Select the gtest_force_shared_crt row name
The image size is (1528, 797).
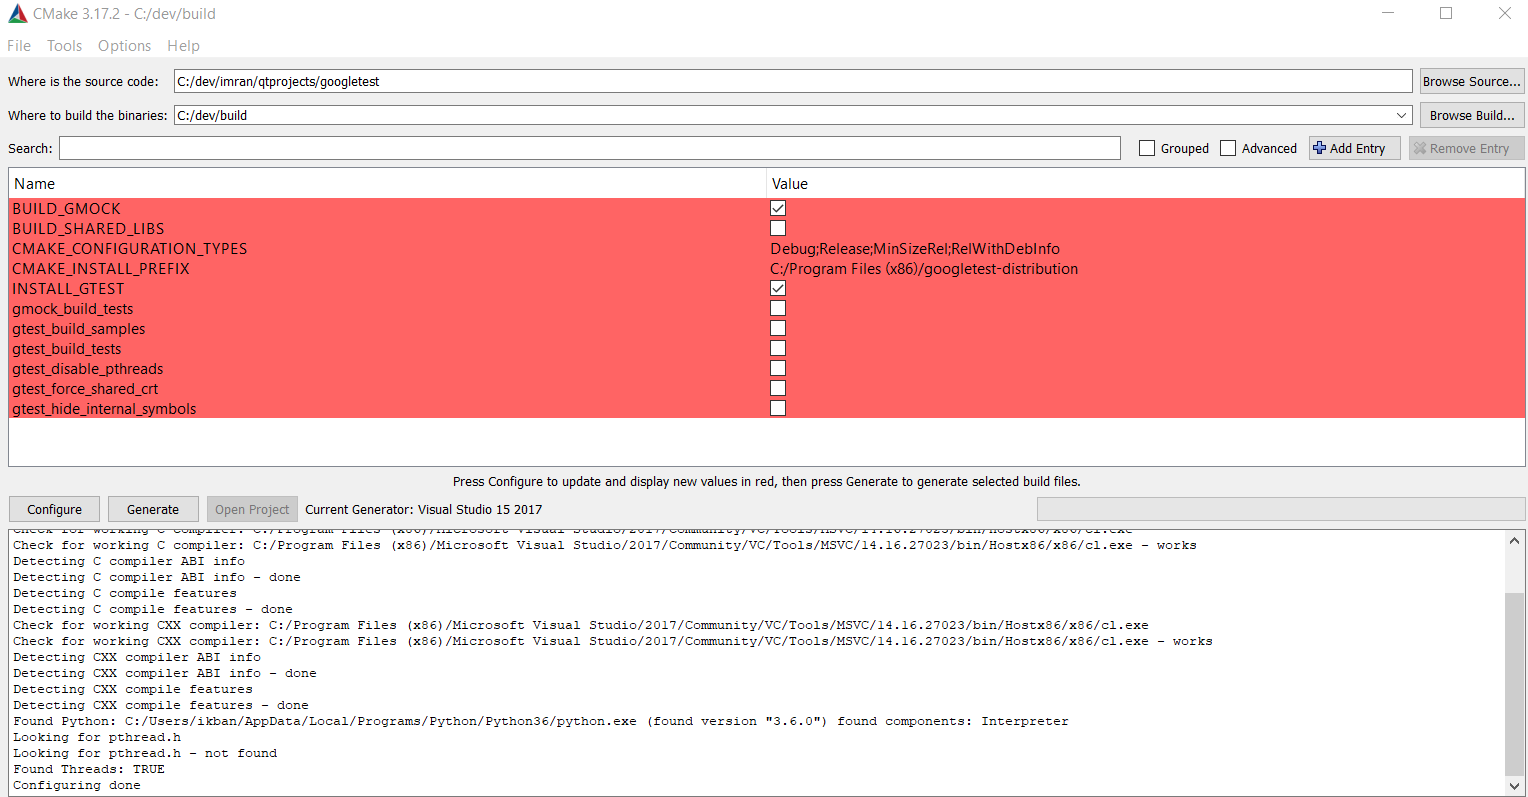click(x=85, y=388)
